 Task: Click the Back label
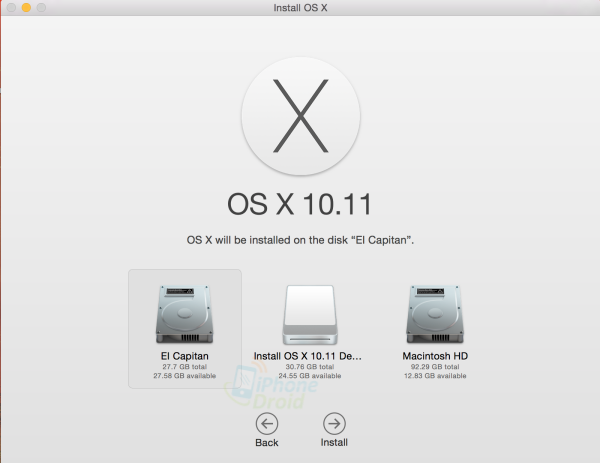(x=267, y=443)
